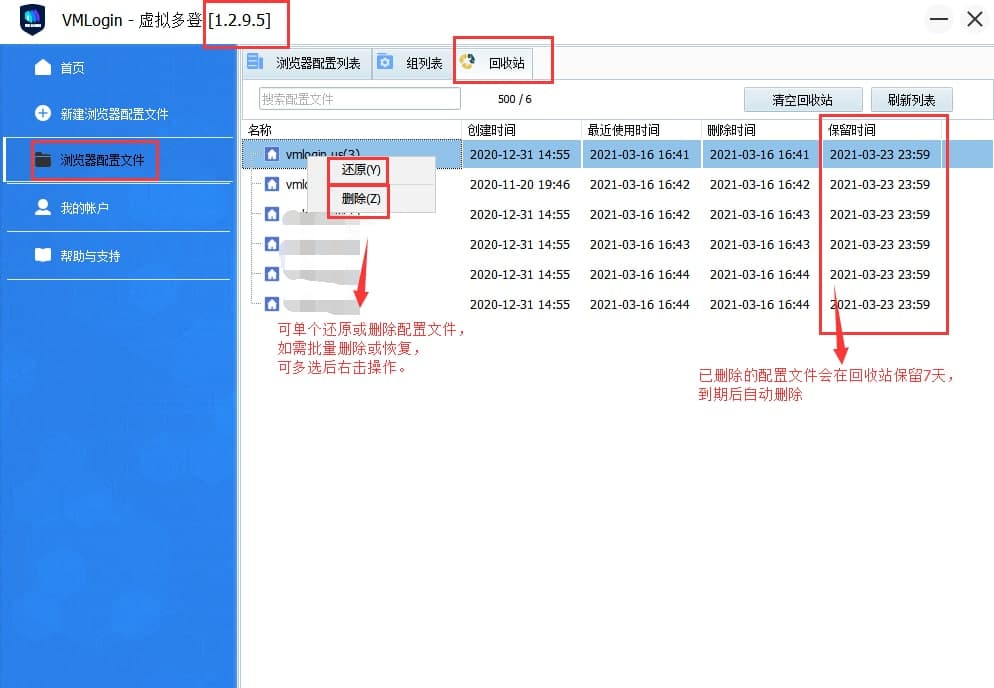Click the 删除时间 column header
The height and width of the screenshot is (688, 994).
[x=760, y=130]
